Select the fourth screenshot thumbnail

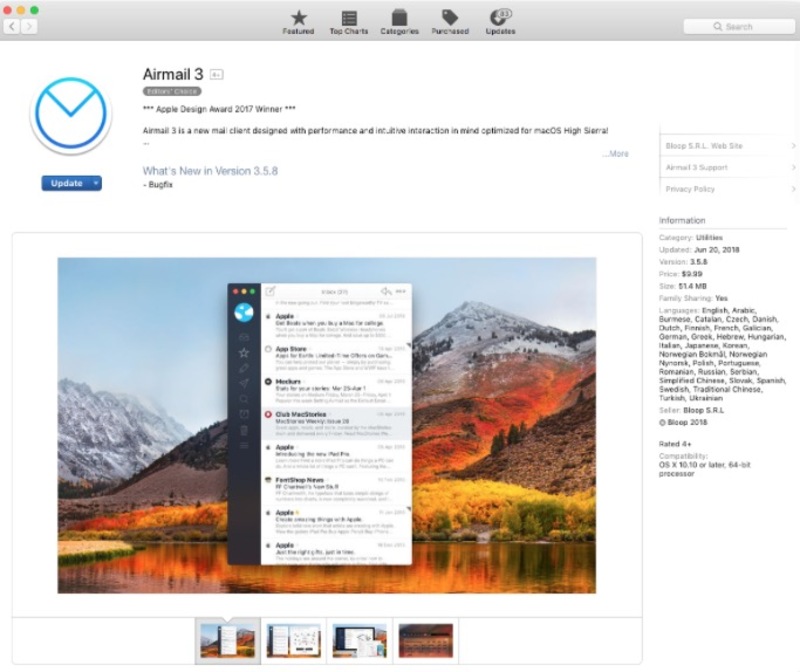click(426, 641)
